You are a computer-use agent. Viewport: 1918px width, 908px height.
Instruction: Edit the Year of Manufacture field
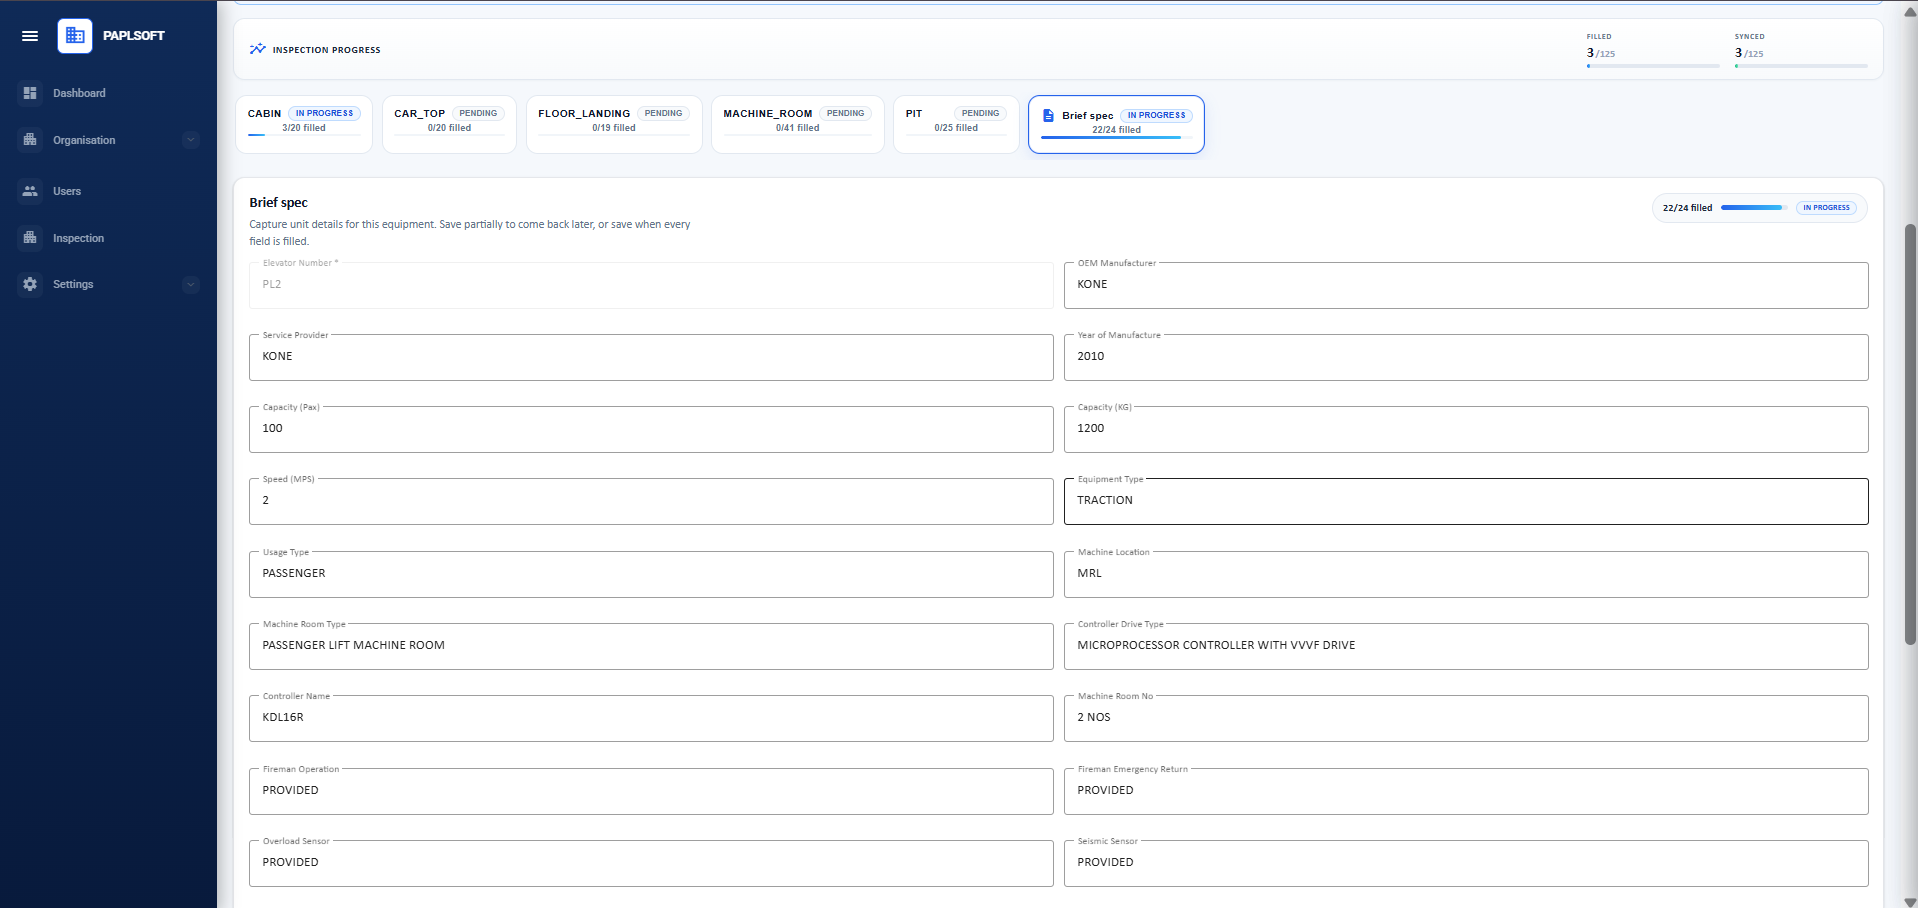(1466, 357)
